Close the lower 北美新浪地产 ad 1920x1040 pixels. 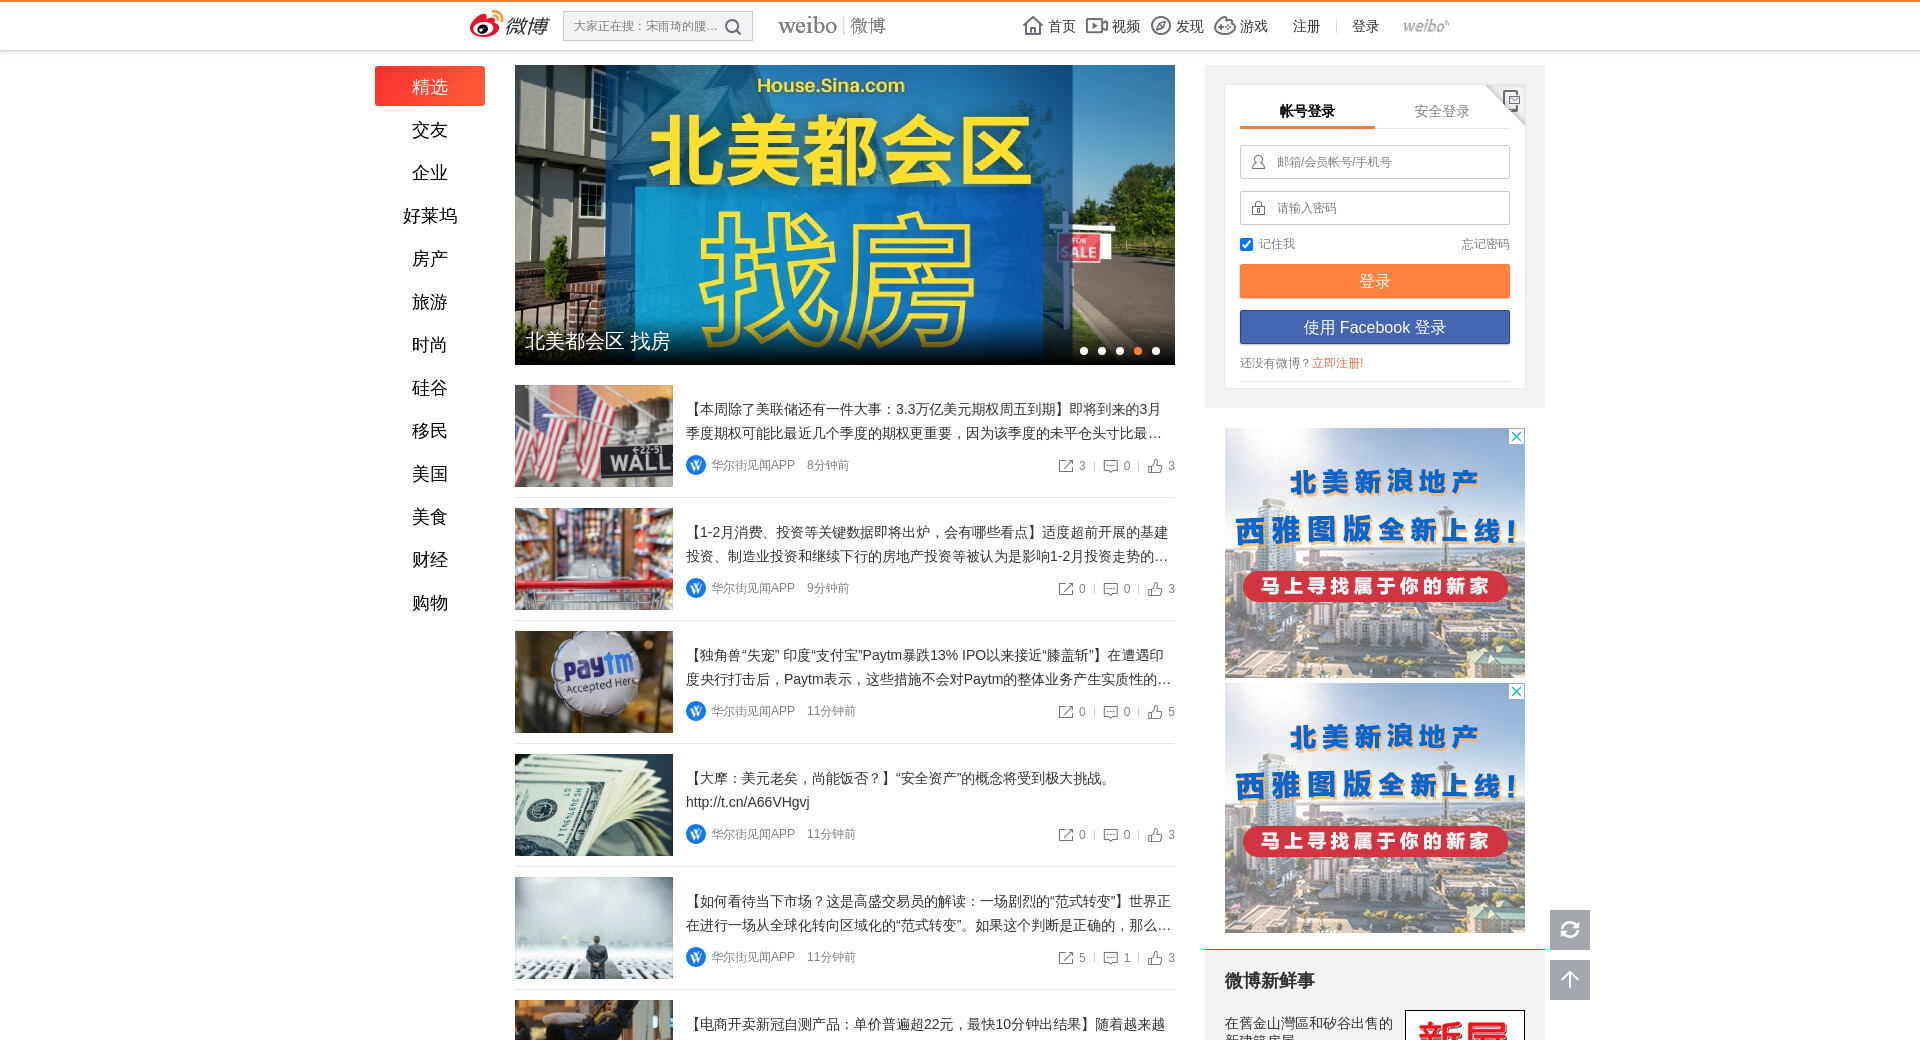[1517, 691]
